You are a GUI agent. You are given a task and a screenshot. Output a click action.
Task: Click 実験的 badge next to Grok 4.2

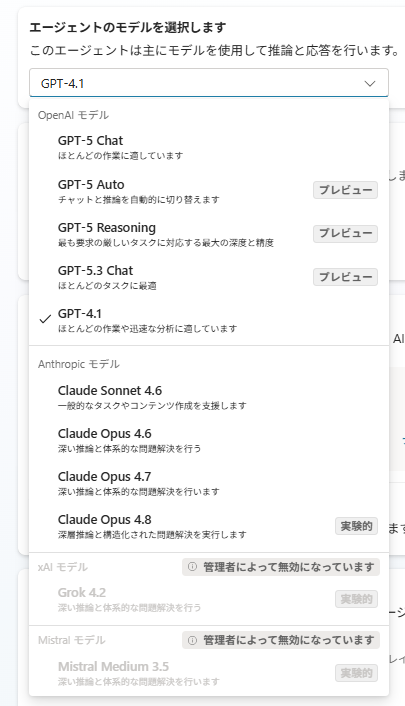356,599
